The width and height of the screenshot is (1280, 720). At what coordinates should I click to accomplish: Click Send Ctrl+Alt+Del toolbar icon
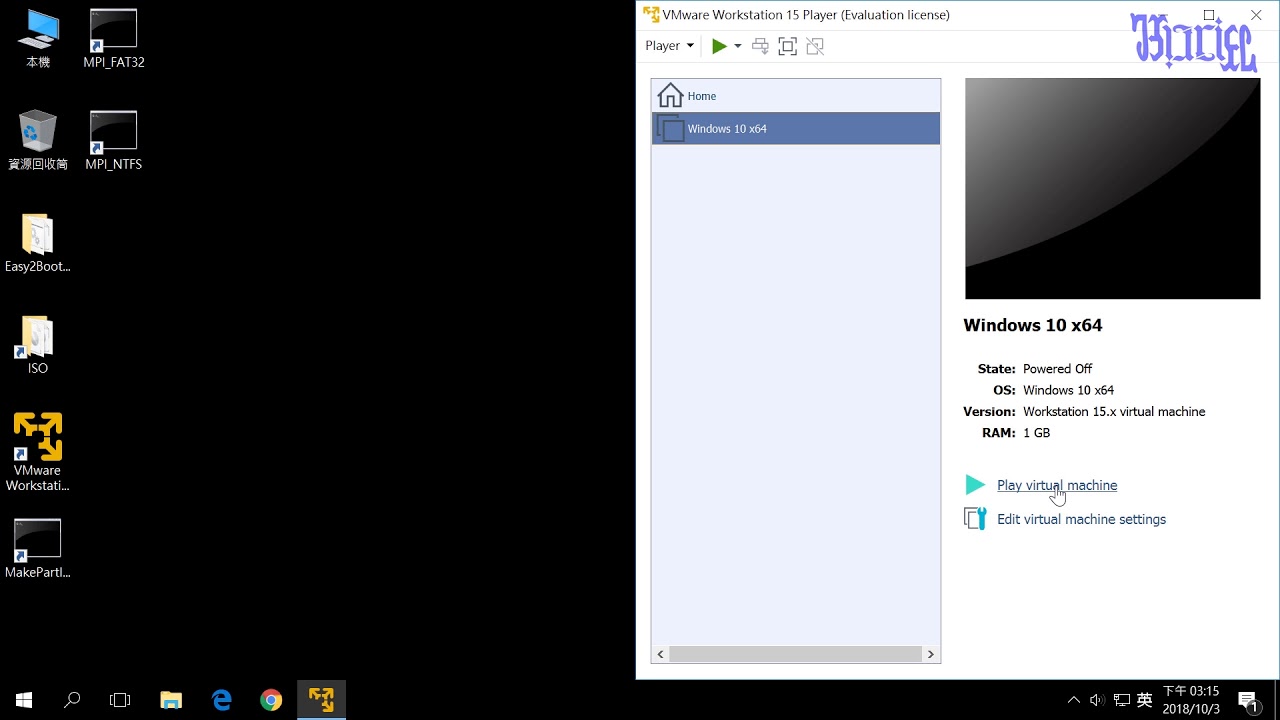[x=760, y=46]
